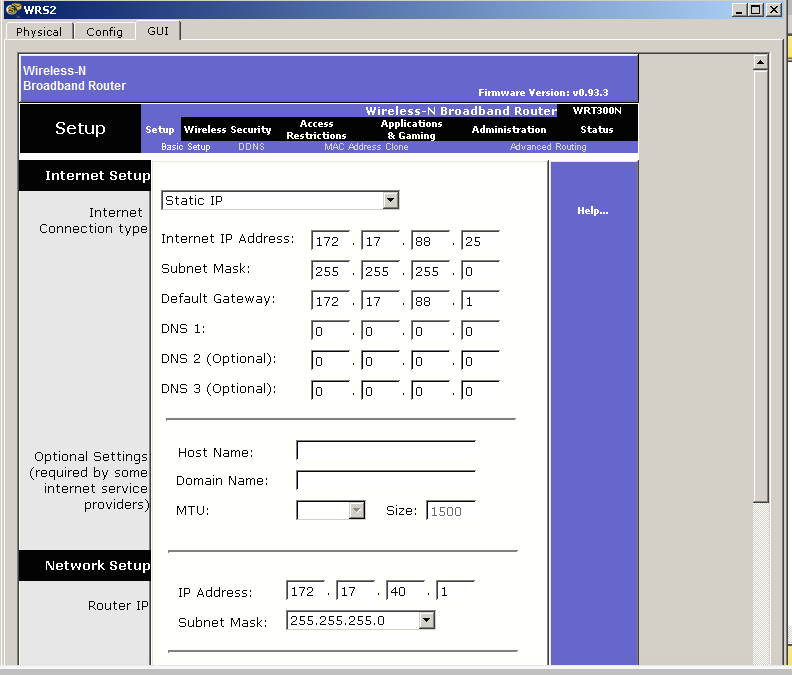Click third octet of Default Gateway
Viewport: 792px width, 675px height.
pyautogui.click(x=430, y=301)
